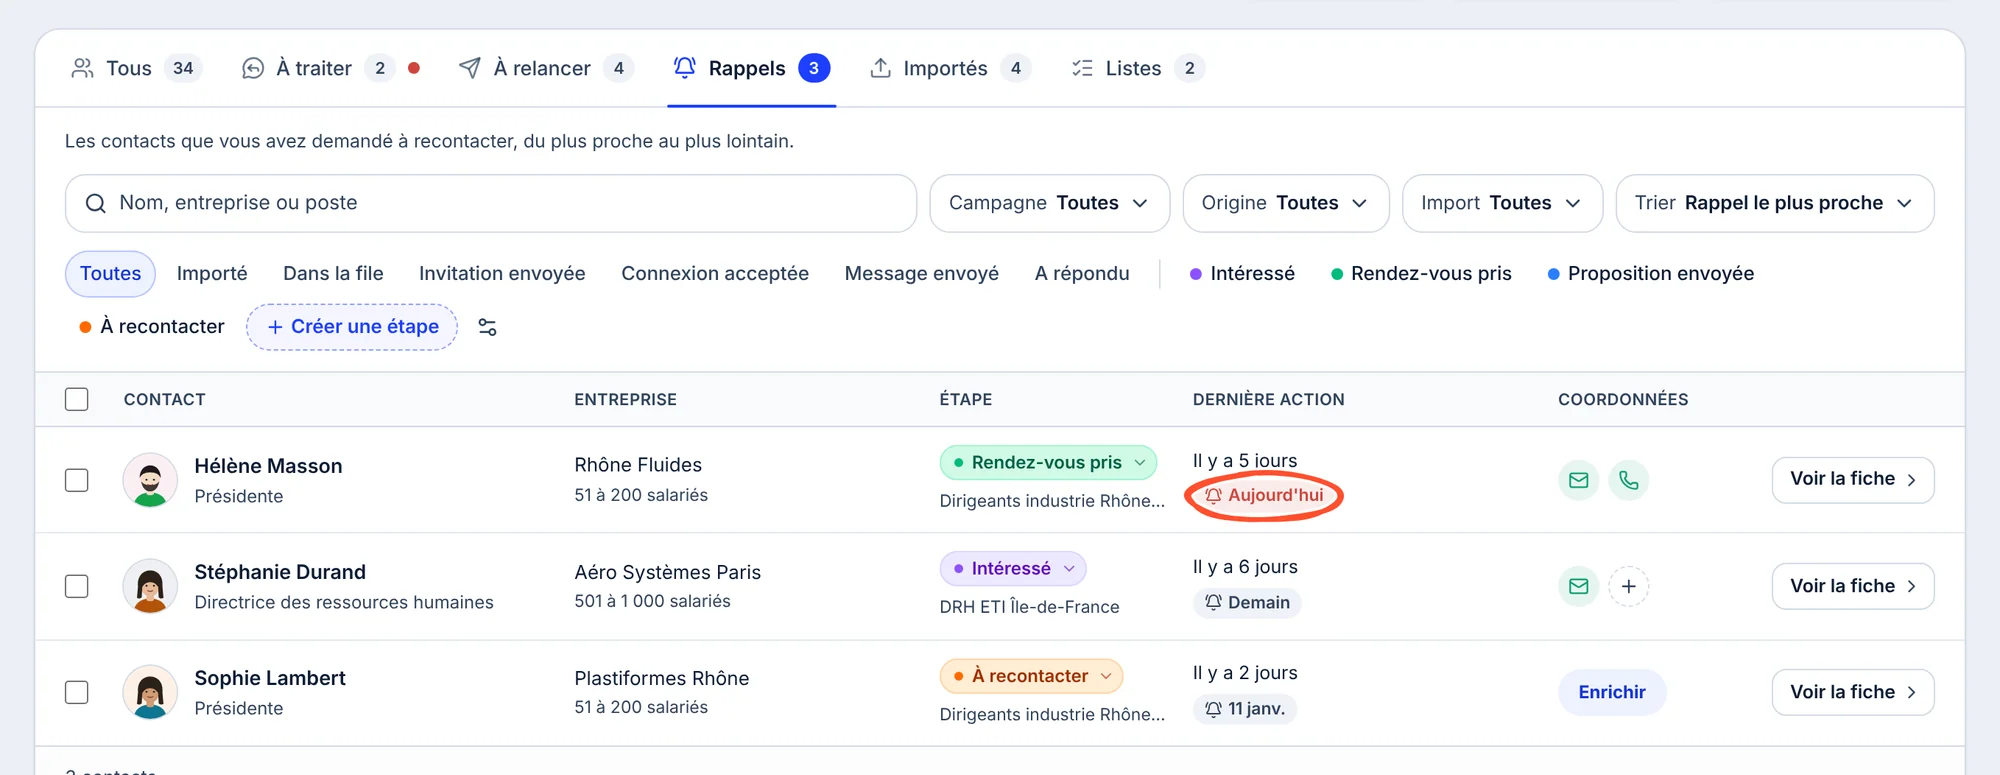Filter by the purple 'Intéressé' stage
The width and height of the screenshot is (2000, 775).
(x=1242, y=274)
